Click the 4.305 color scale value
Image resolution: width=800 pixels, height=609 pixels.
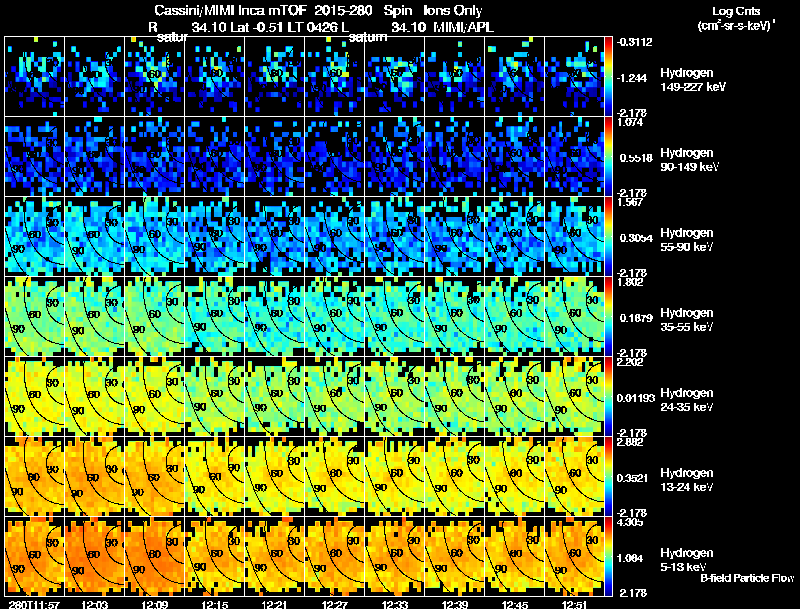(630, 523)
